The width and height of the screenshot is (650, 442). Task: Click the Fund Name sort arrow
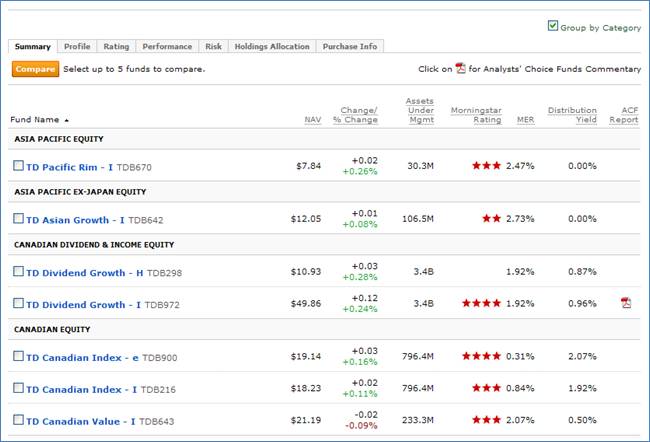(66, 120)
